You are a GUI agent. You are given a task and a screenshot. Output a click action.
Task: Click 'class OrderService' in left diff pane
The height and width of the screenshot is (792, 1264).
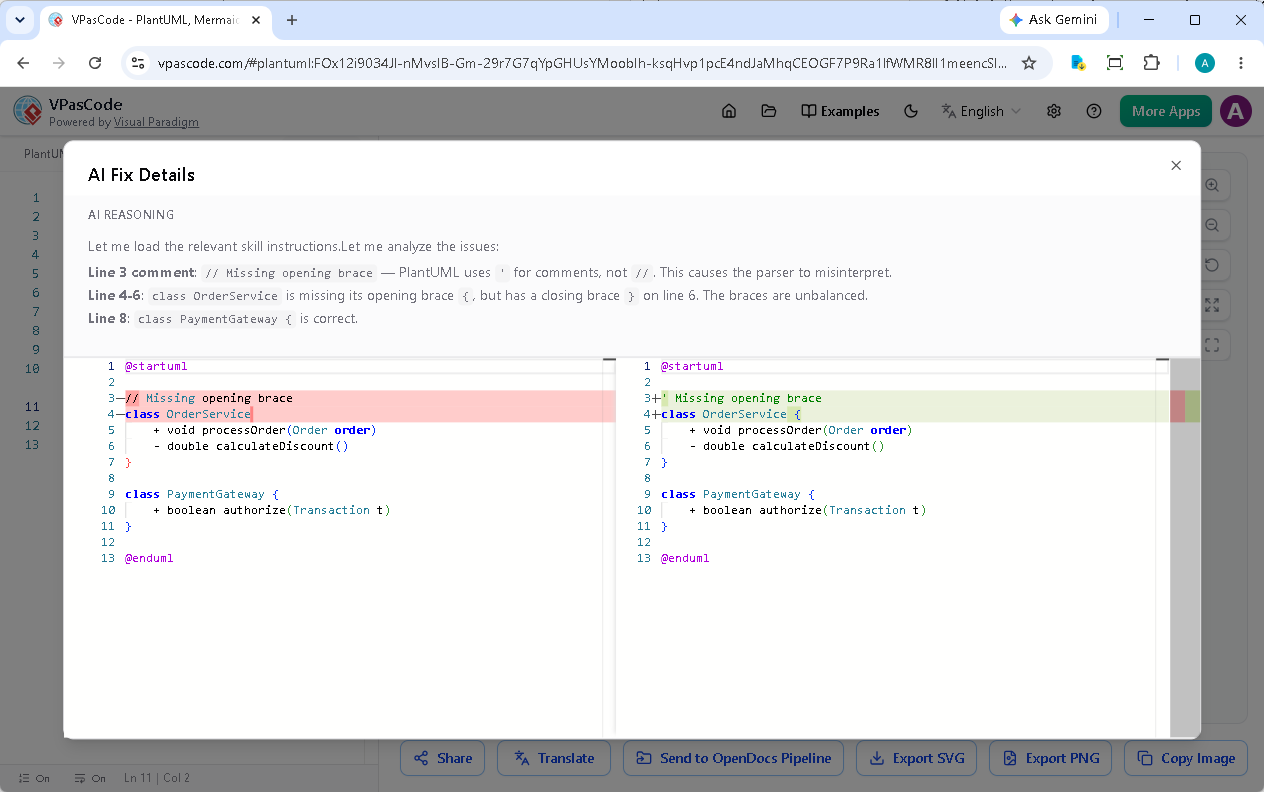point(188,414)
